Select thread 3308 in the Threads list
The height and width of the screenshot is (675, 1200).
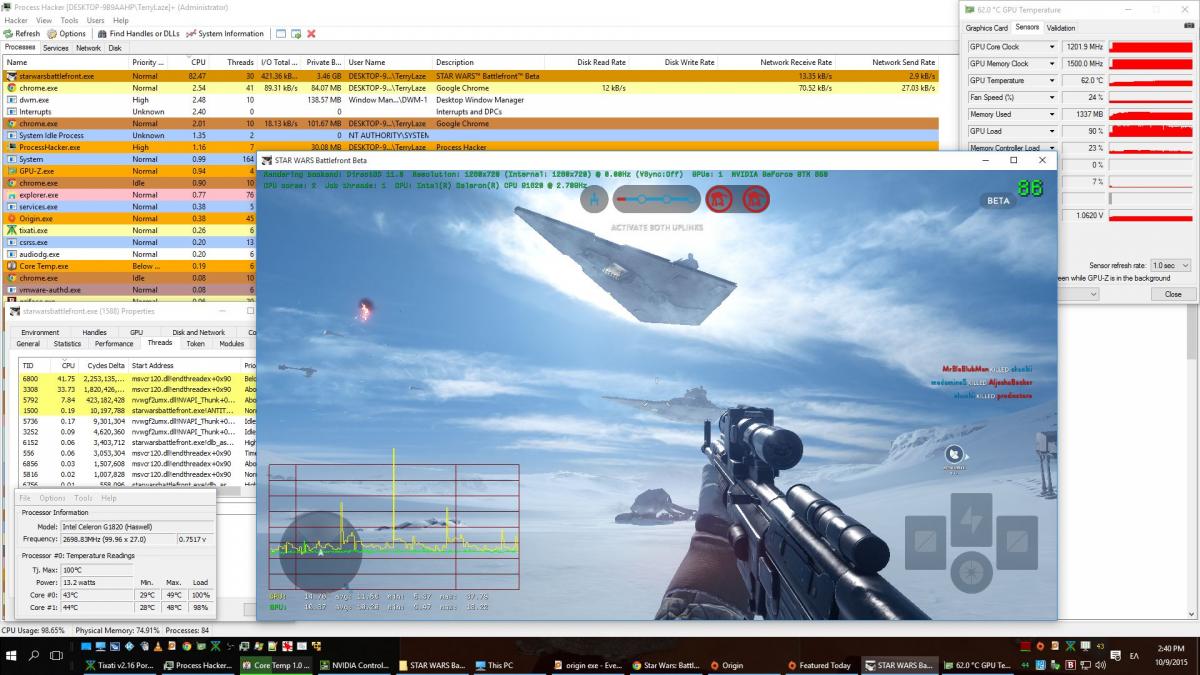[x=138, y=390]
